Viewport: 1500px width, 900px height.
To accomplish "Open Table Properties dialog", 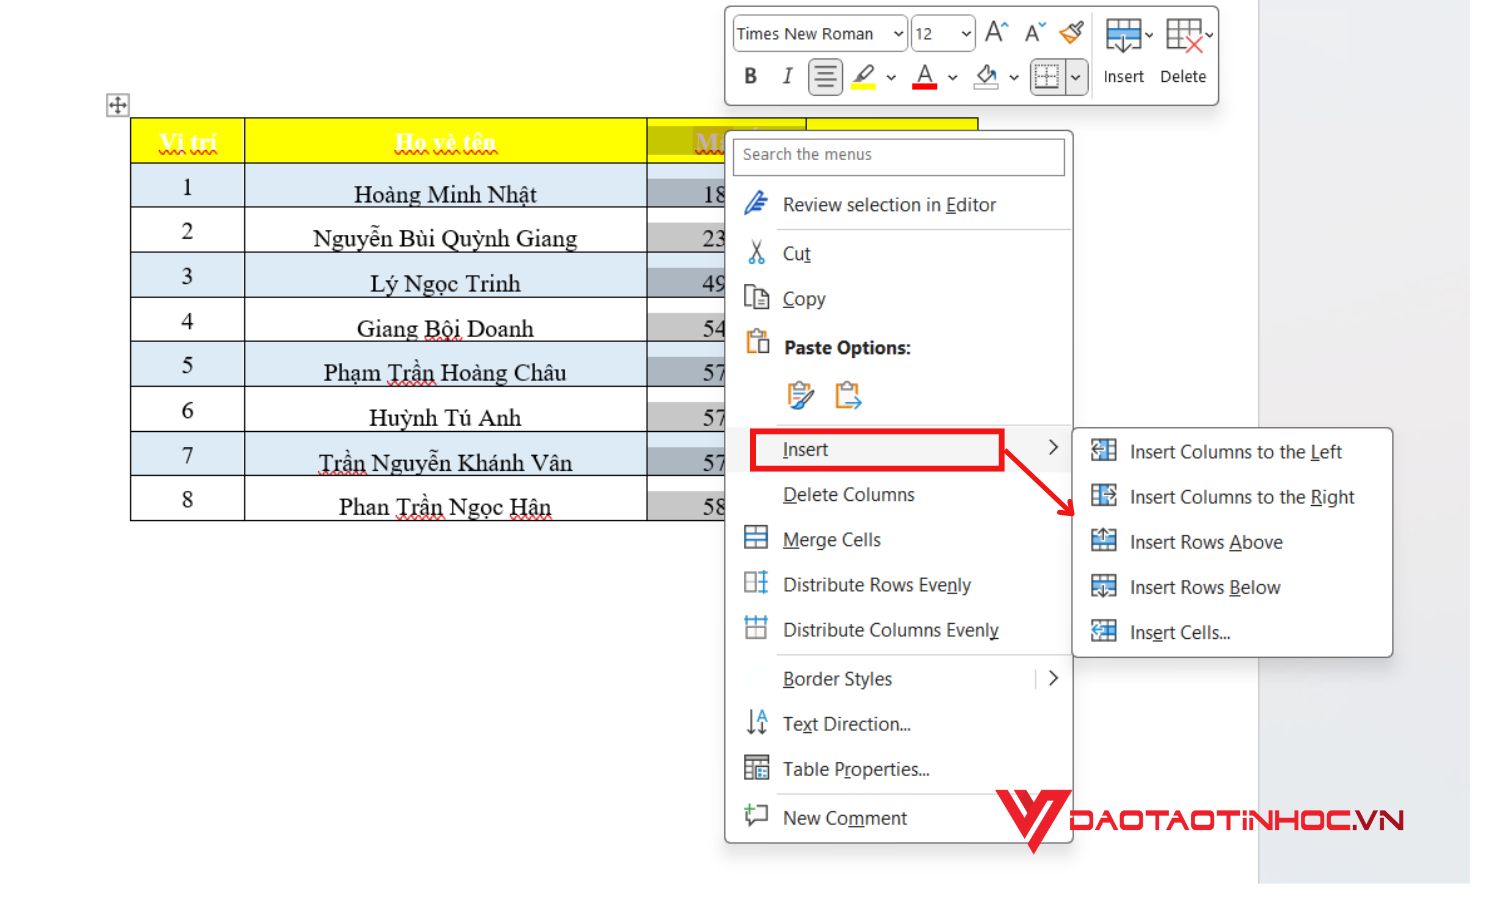I will pos(898,768).
